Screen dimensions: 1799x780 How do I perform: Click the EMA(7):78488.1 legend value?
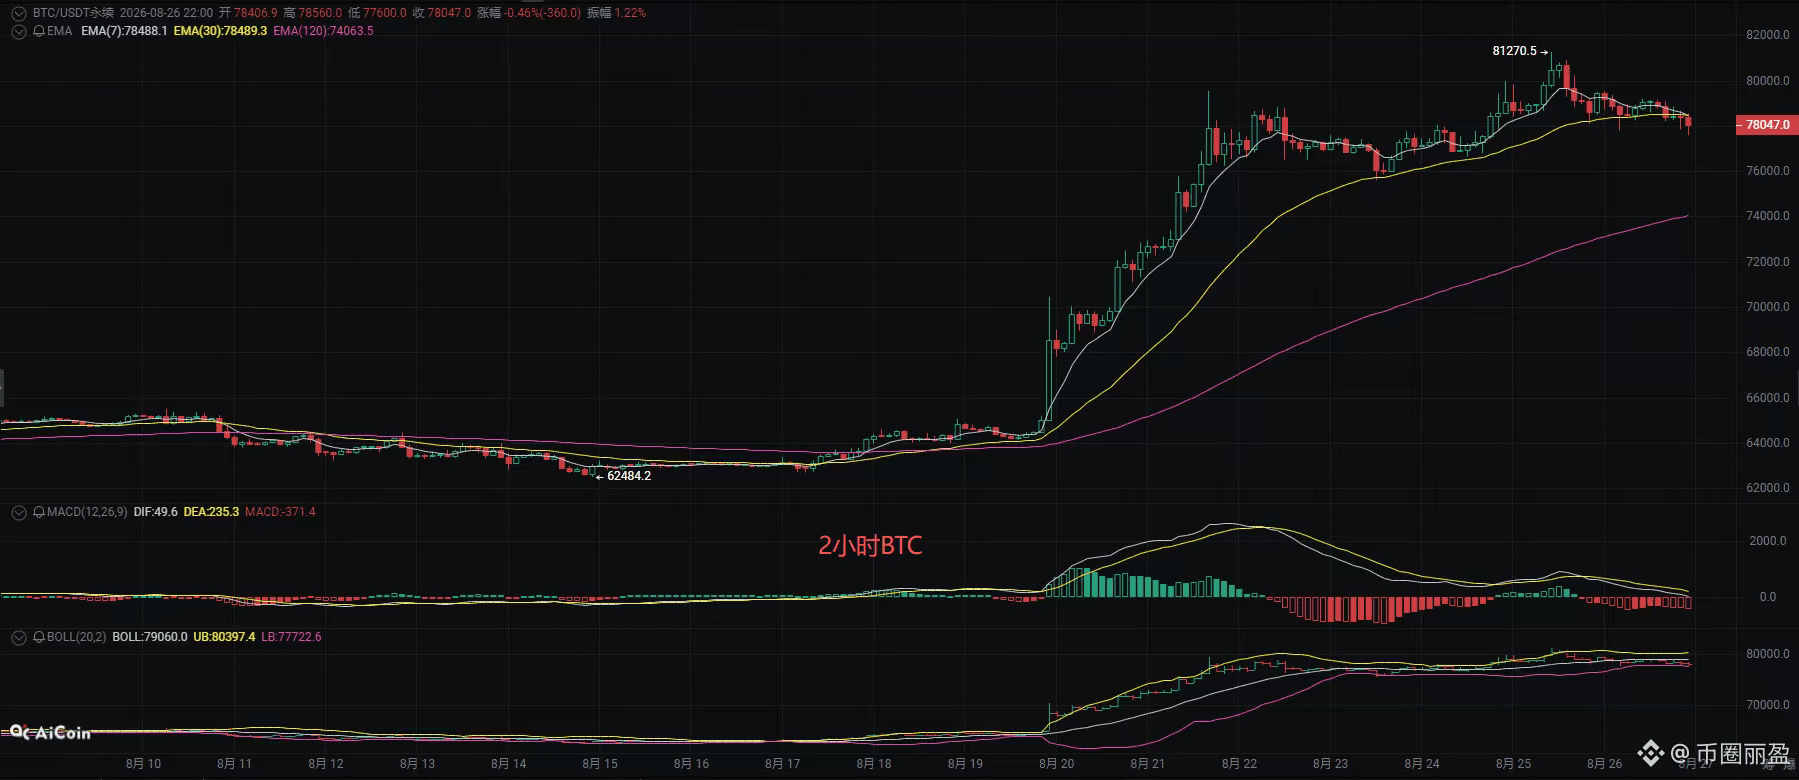coord(124,31)
